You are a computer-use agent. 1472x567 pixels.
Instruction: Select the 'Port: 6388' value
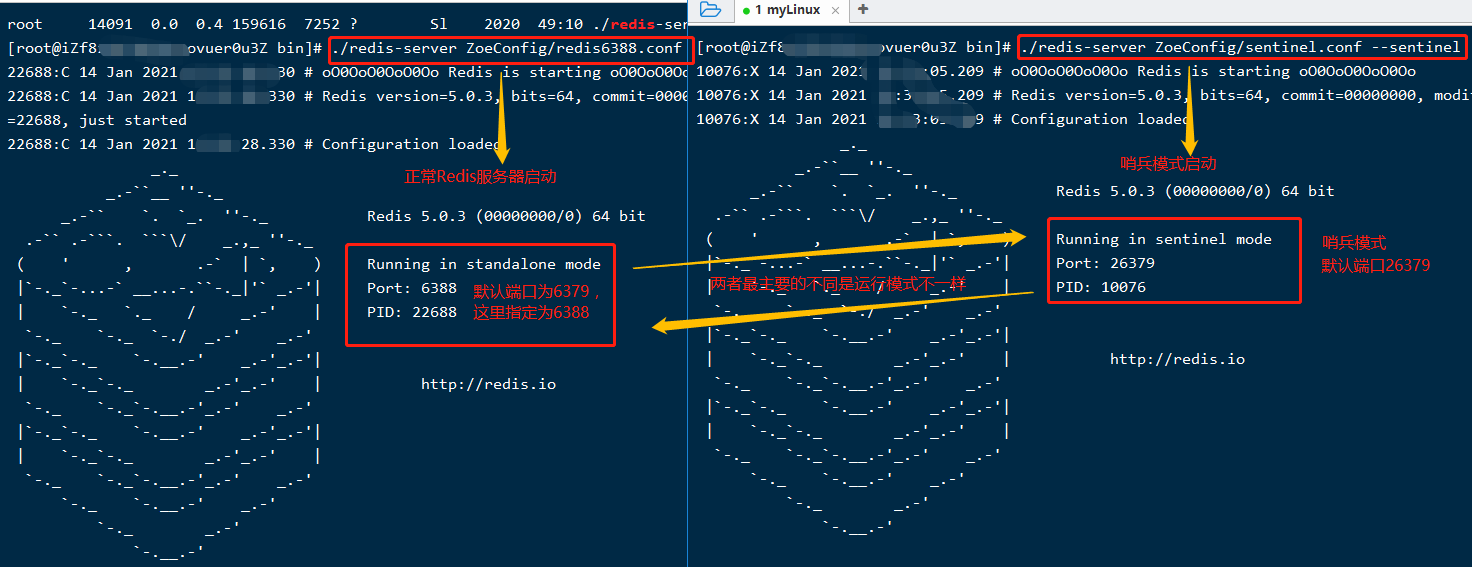click(x=412, y=288)
